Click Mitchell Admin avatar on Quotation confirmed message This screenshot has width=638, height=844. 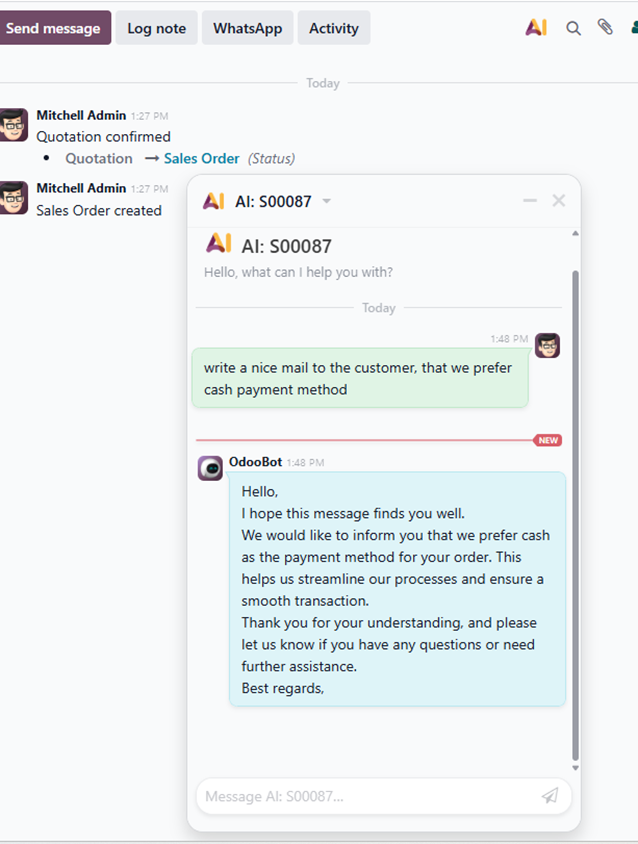[14, 125]
